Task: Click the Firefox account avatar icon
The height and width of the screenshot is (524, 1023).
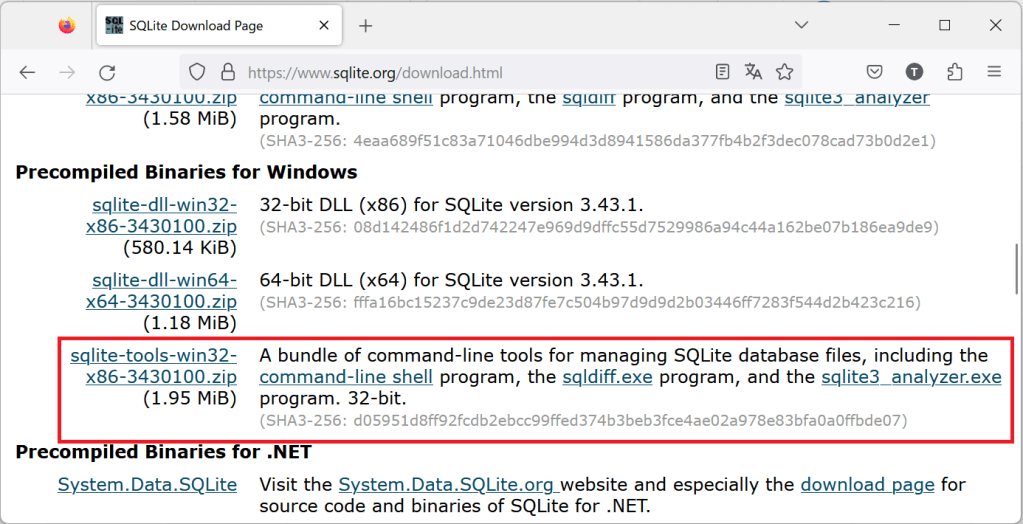Action: tap(914, 72)
